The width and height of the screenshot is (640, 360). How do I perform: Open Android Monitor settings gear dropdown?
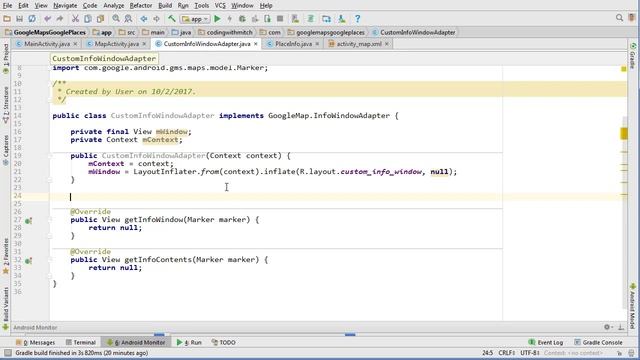608,327
